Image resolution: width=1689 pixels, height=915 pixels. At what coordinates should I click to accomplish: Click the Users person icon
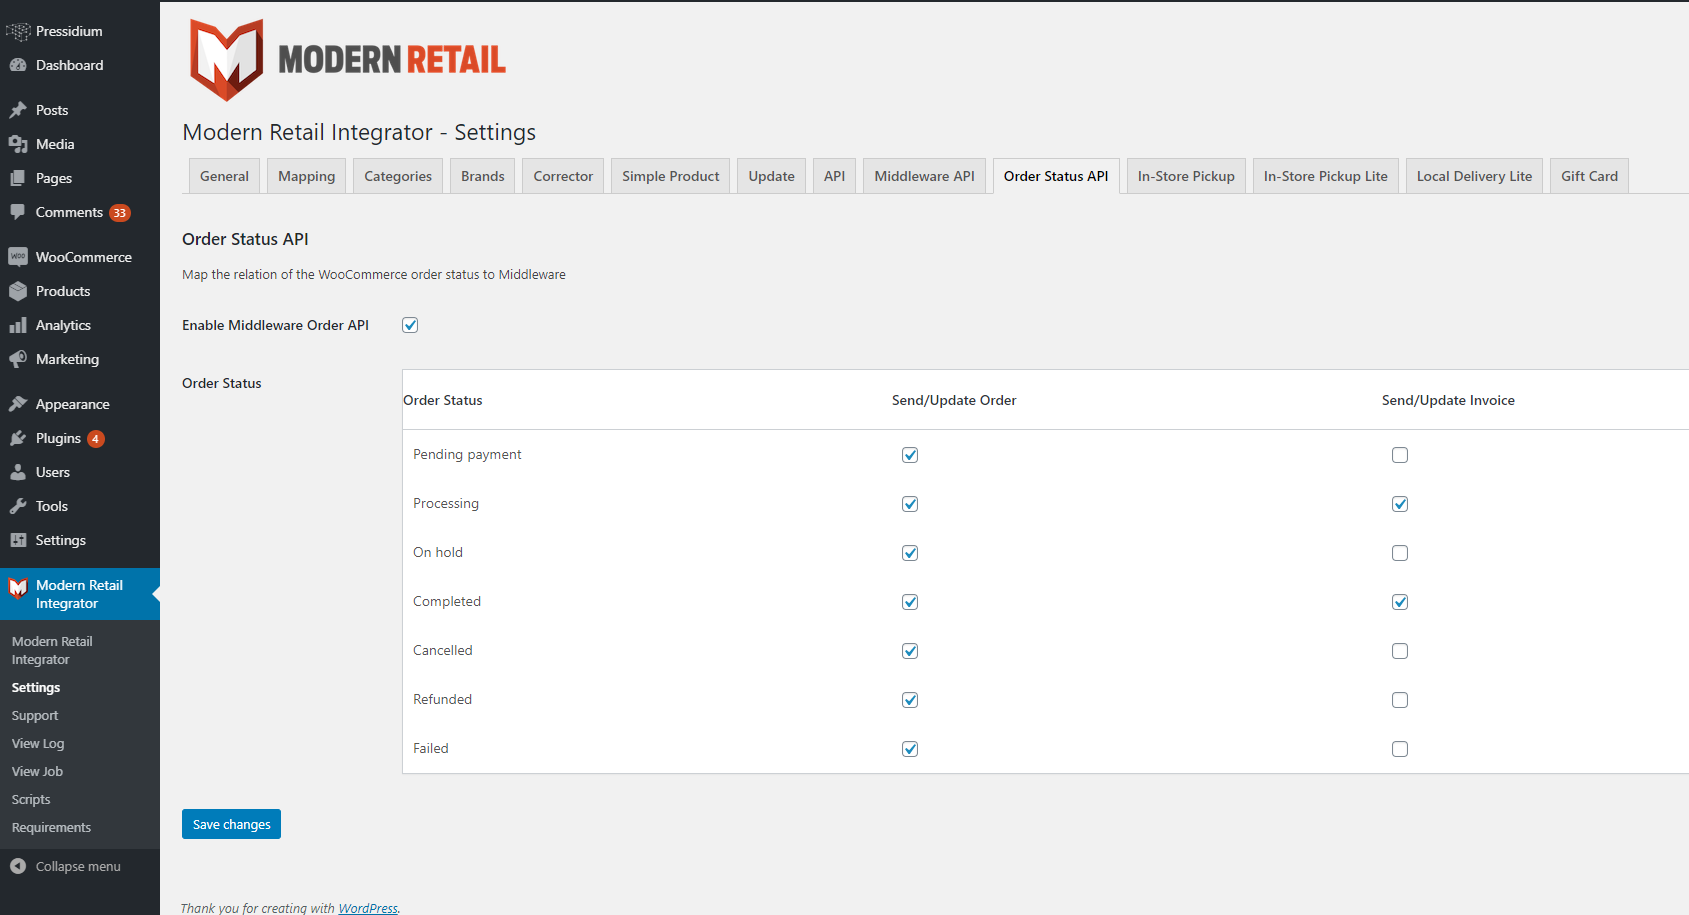tap(18, 472)
